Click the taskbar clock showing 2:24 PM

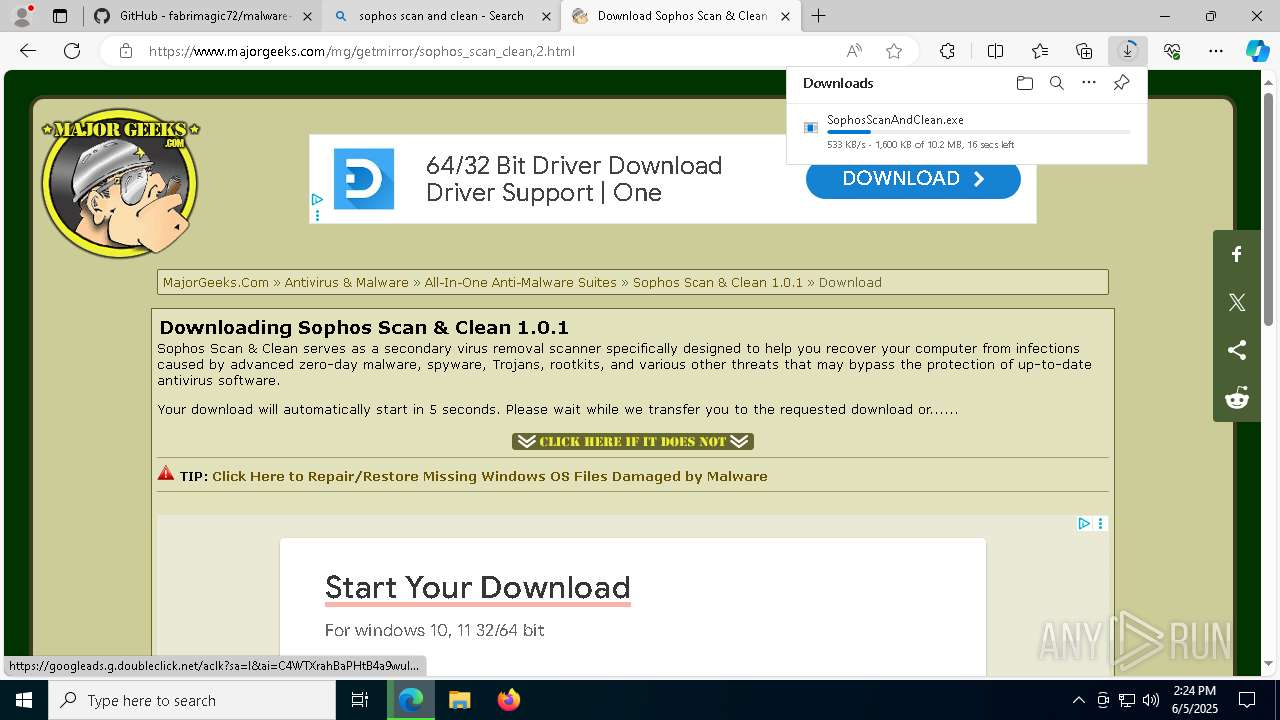tap(1194, 700)
